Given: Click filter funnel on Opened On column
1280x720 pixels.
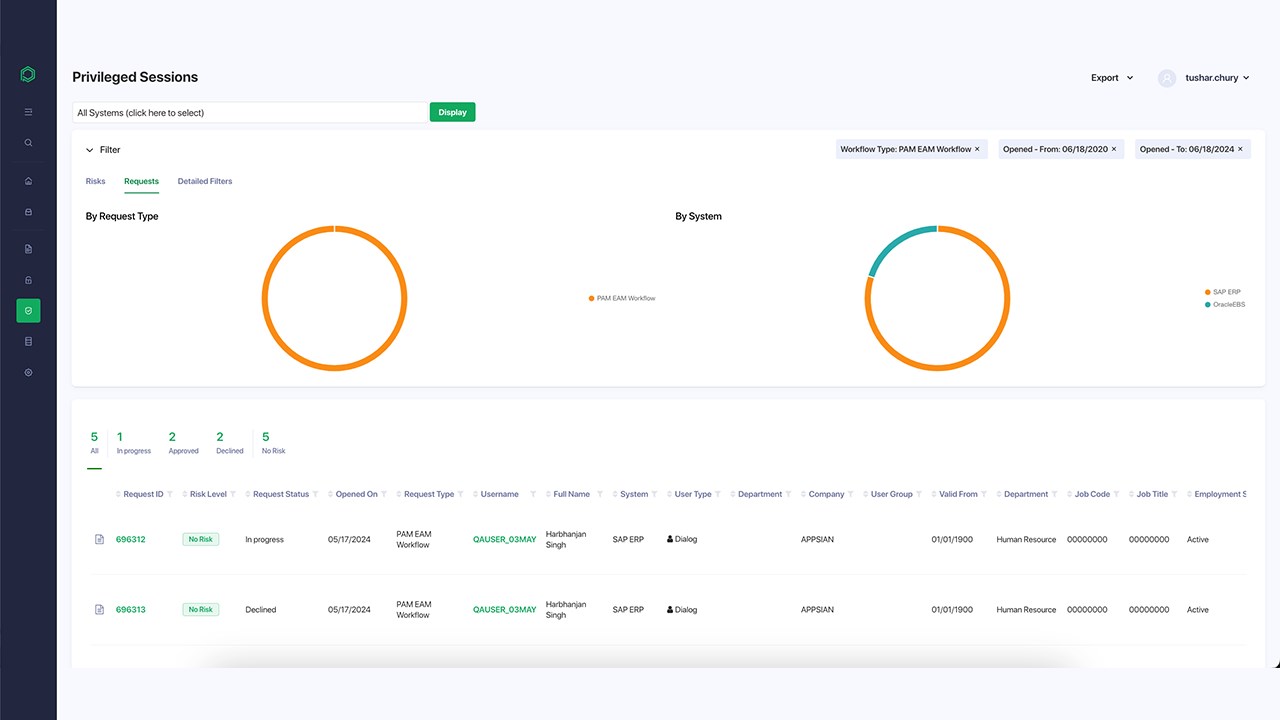Looking at the screenshot, I should (x=384, y=494).
